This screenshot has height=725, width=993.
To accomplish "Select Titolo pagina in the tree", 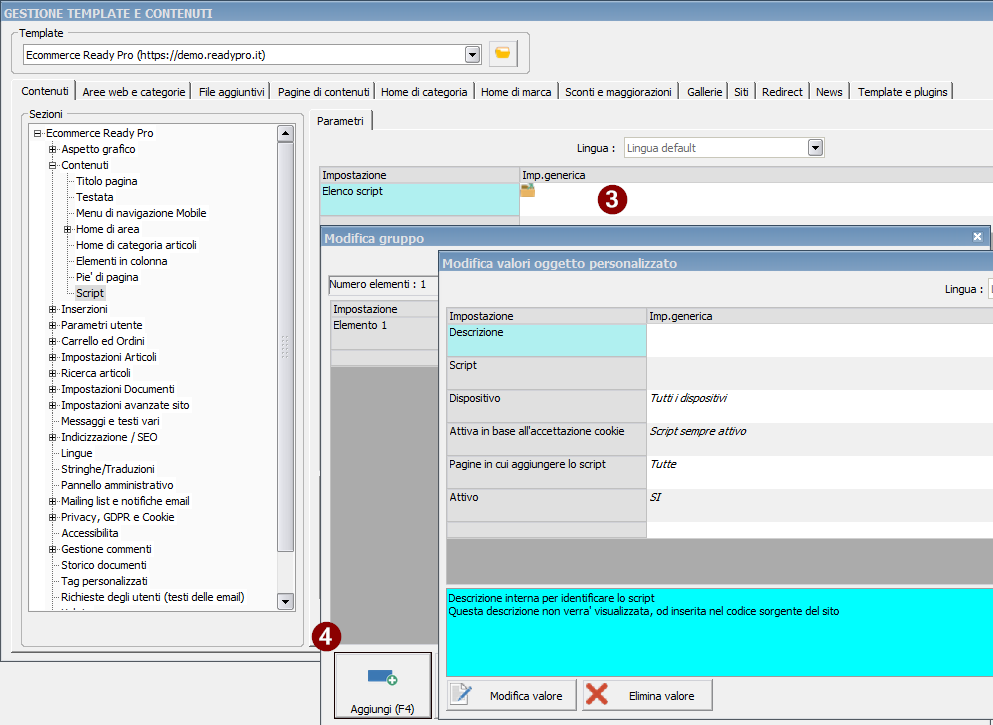I will (x=106, y=181).
